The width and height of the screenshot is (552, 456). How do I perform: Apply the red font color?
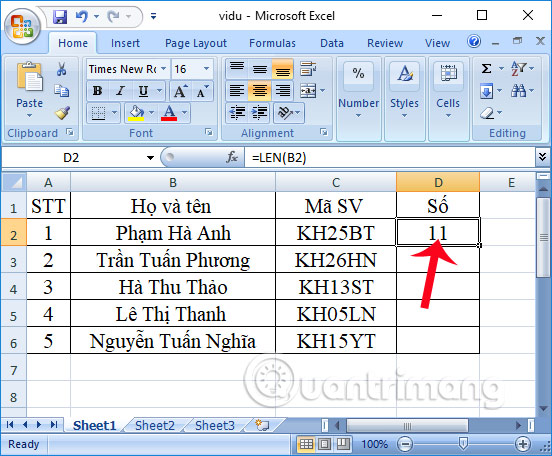point(169,113)
